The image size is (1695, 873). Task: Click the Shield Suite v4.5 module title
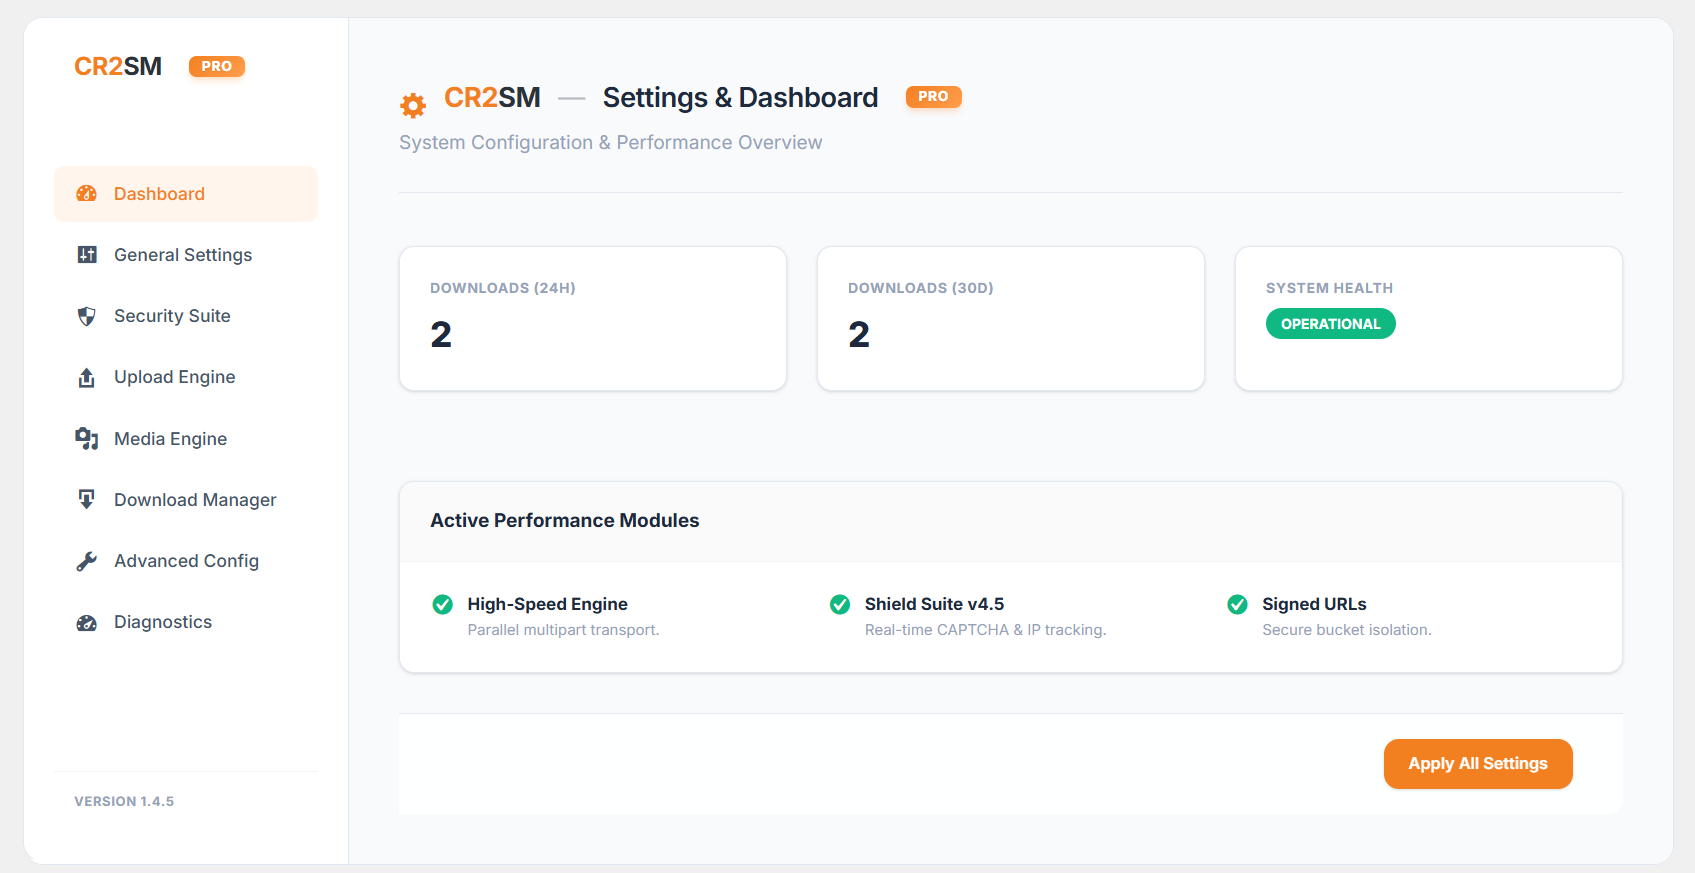935,604
